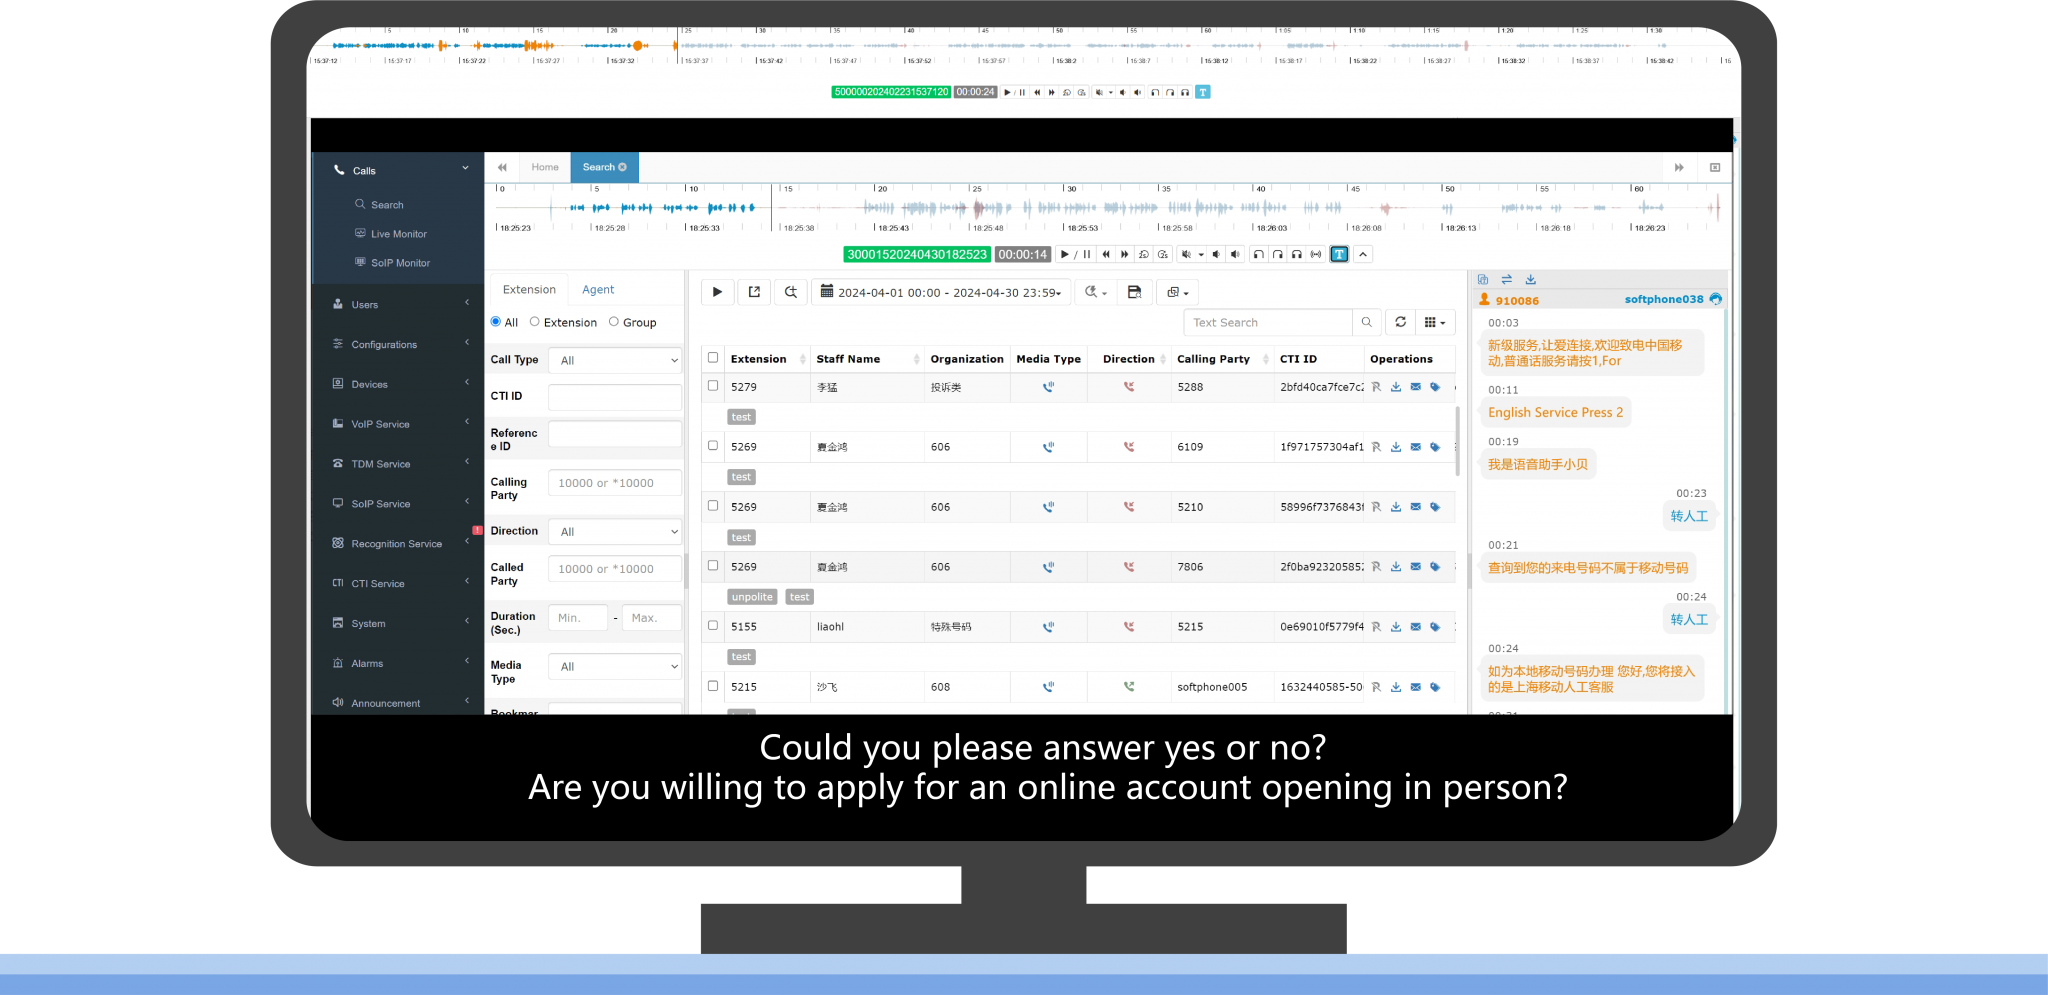This screenshot has width=2048, height=995.
Task: Open Live Monitor in the sidebar
Action: pyautogui.click(x=398, y=234)
